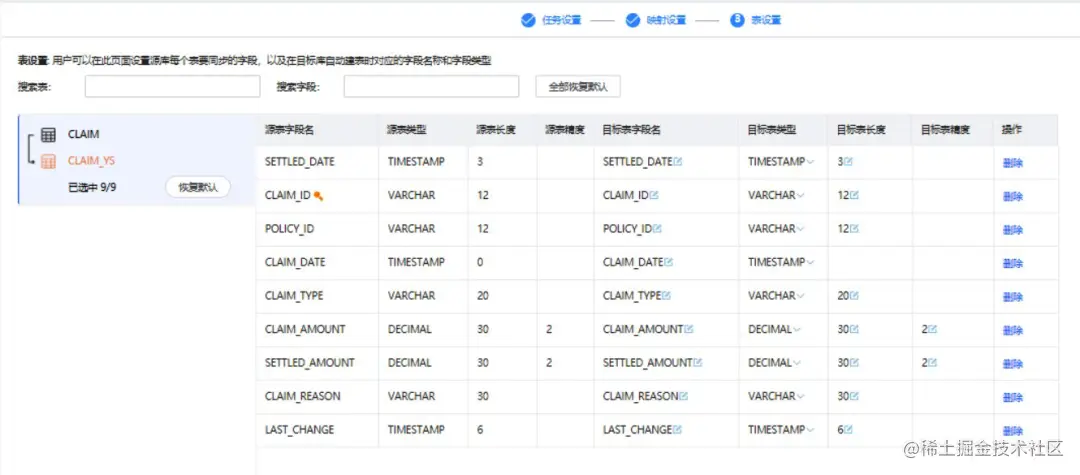Viewport: 1080px width, 475px height.
Task: Edit target length 30 of CLAIM_AMOUNT
Action: pos(855,330)
